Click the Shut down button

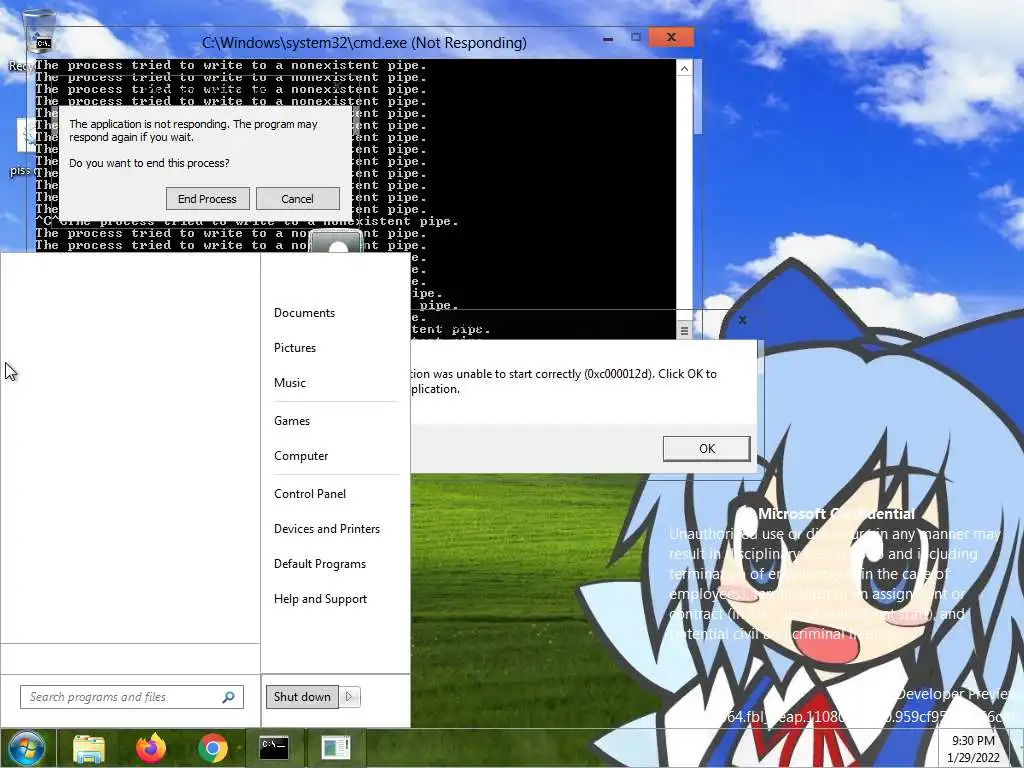302,697
